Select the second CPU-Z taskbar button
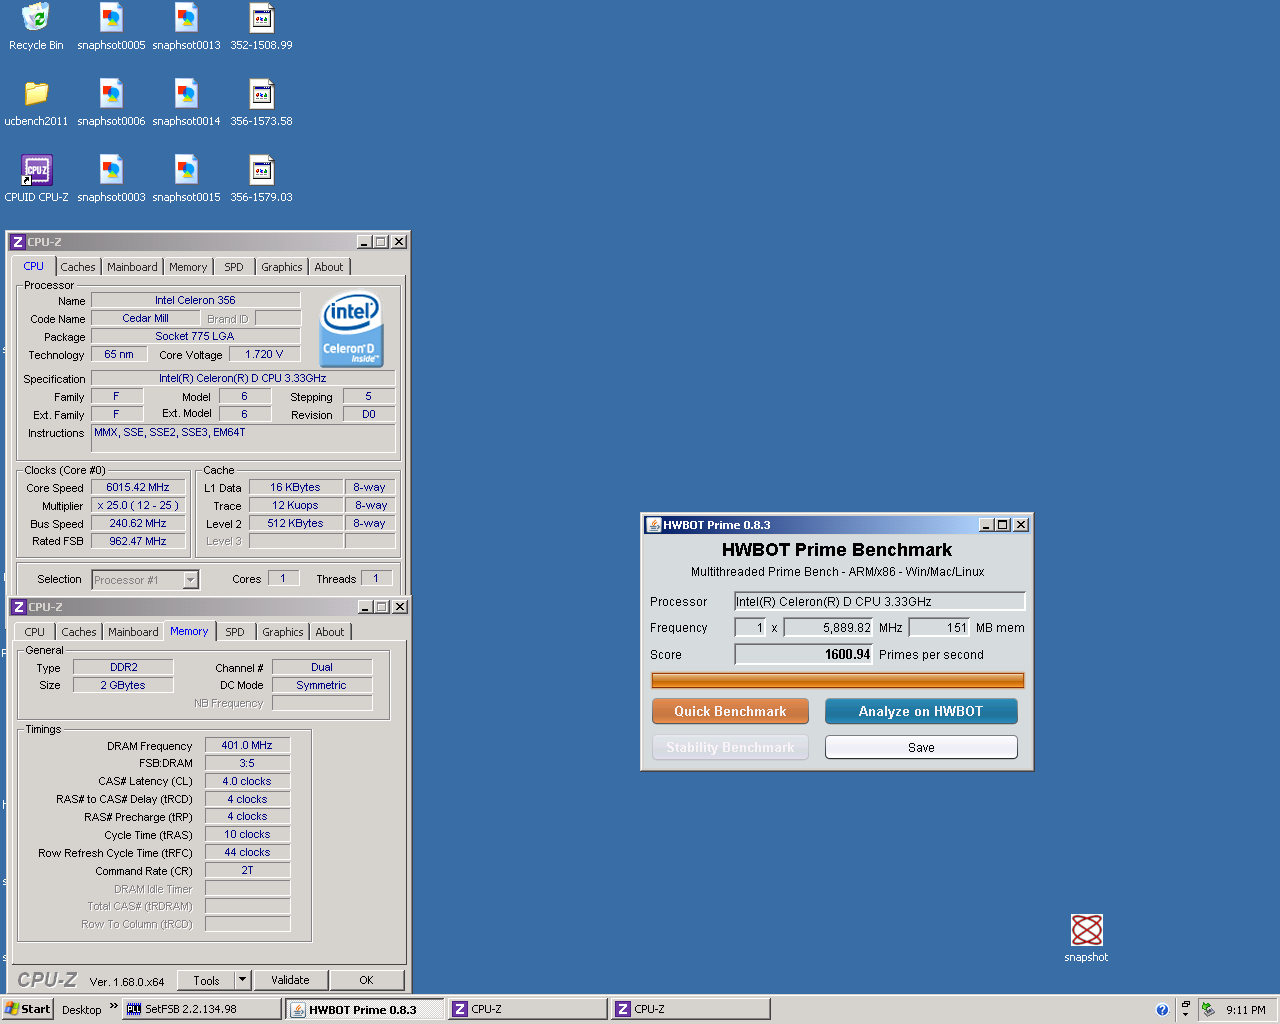 [x=691, y=1010]
